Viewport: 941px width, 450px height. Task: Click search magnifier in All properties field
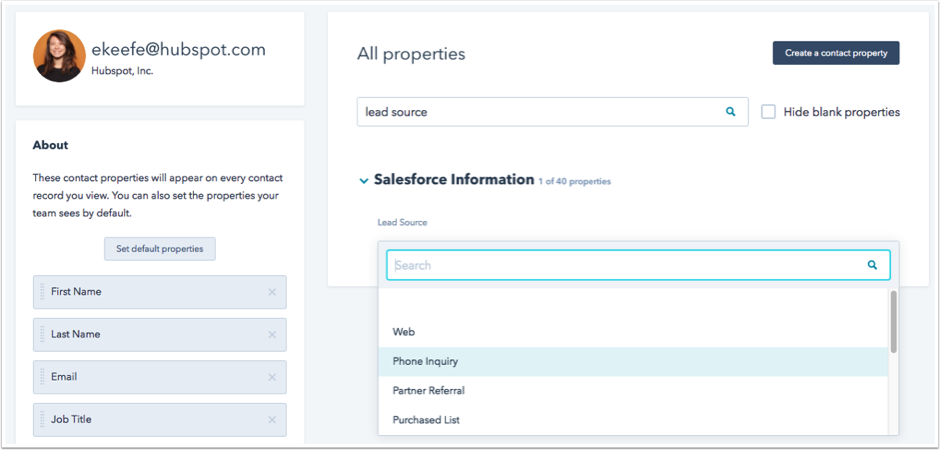click(x=730, y=112)
